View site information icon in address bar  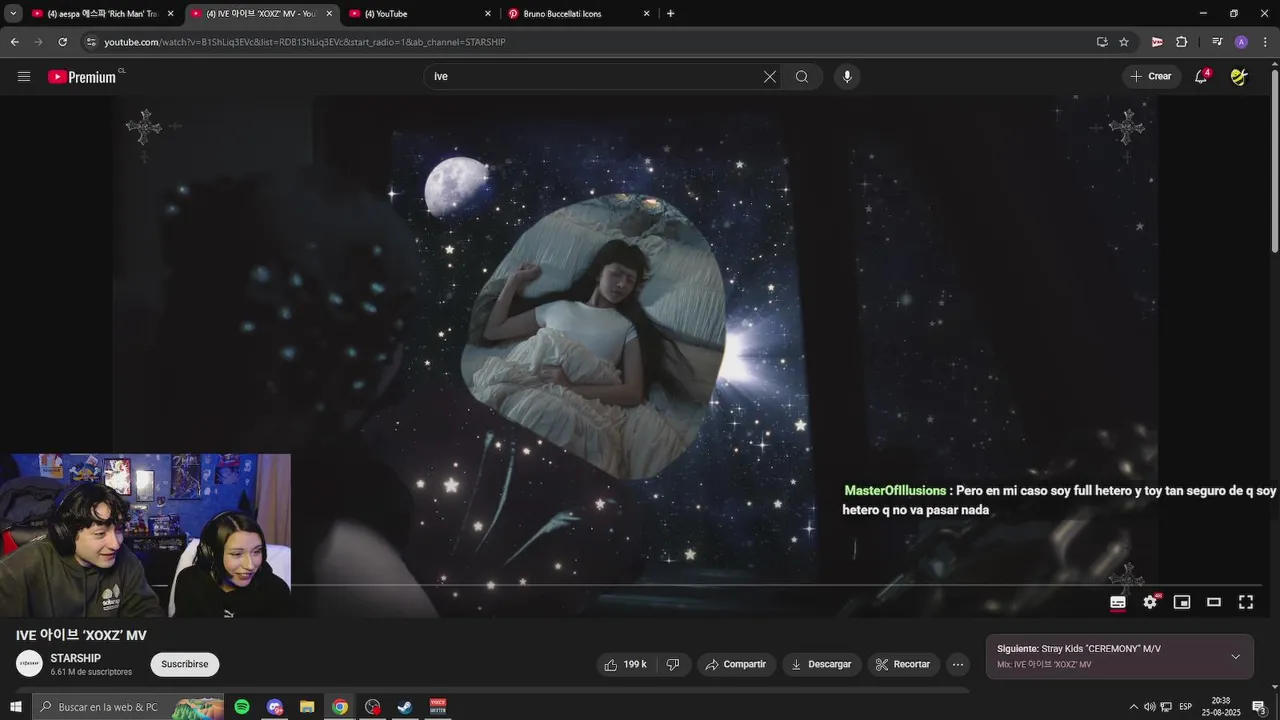click(91, 42)
